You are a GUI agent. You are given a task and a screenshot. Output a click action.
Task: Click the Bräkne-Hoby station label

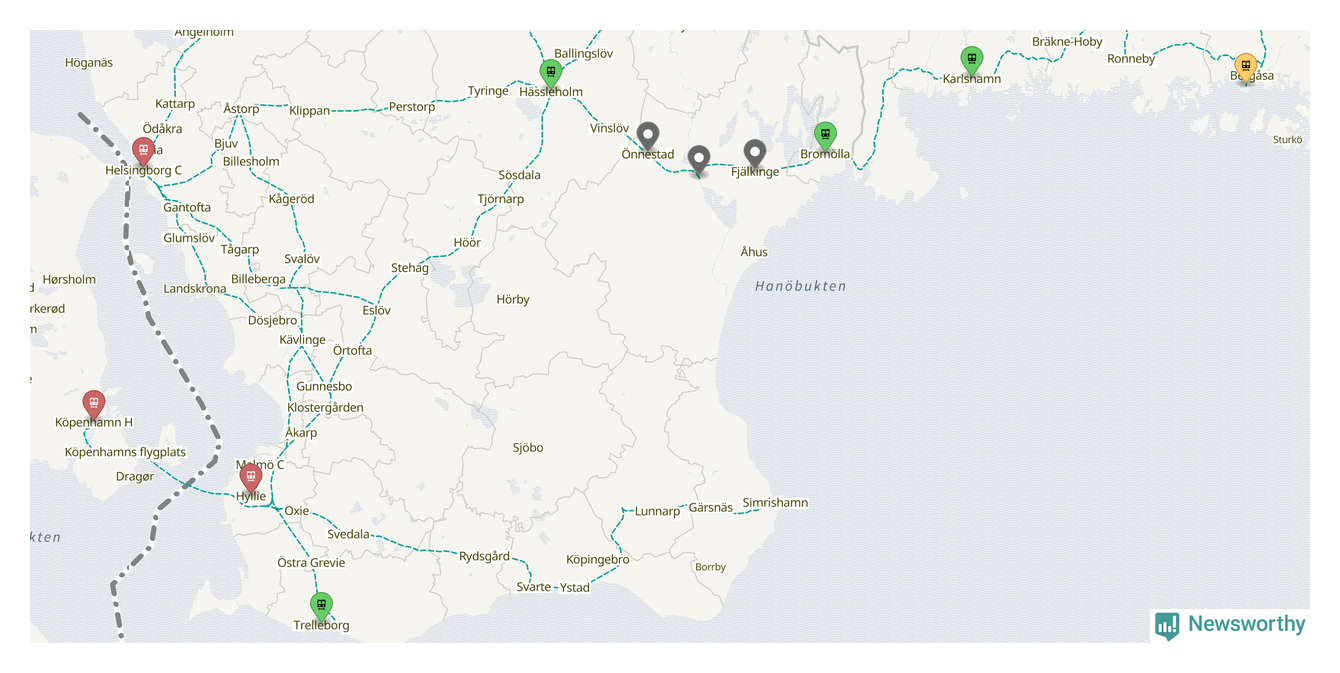[x=1067, y=41]
